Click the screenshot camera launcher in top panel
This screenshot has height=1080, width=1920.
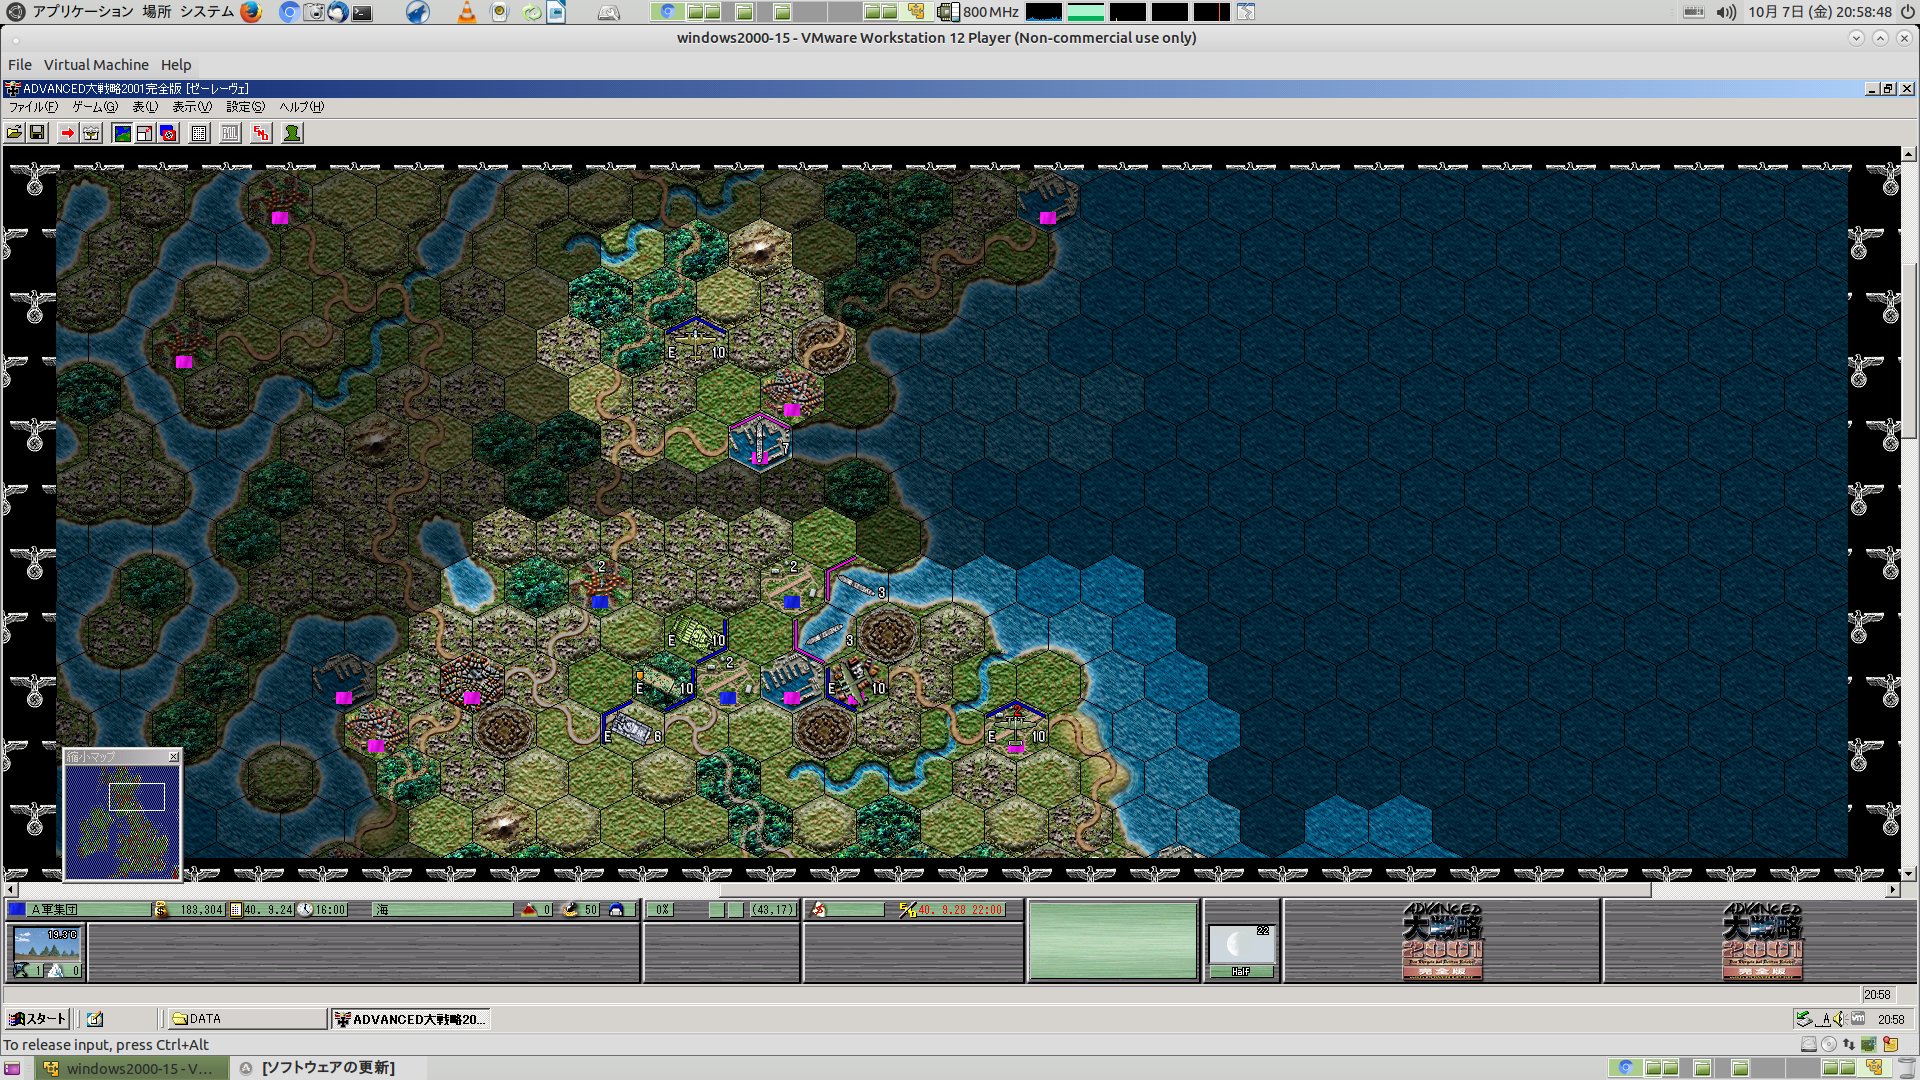[314, 12]
